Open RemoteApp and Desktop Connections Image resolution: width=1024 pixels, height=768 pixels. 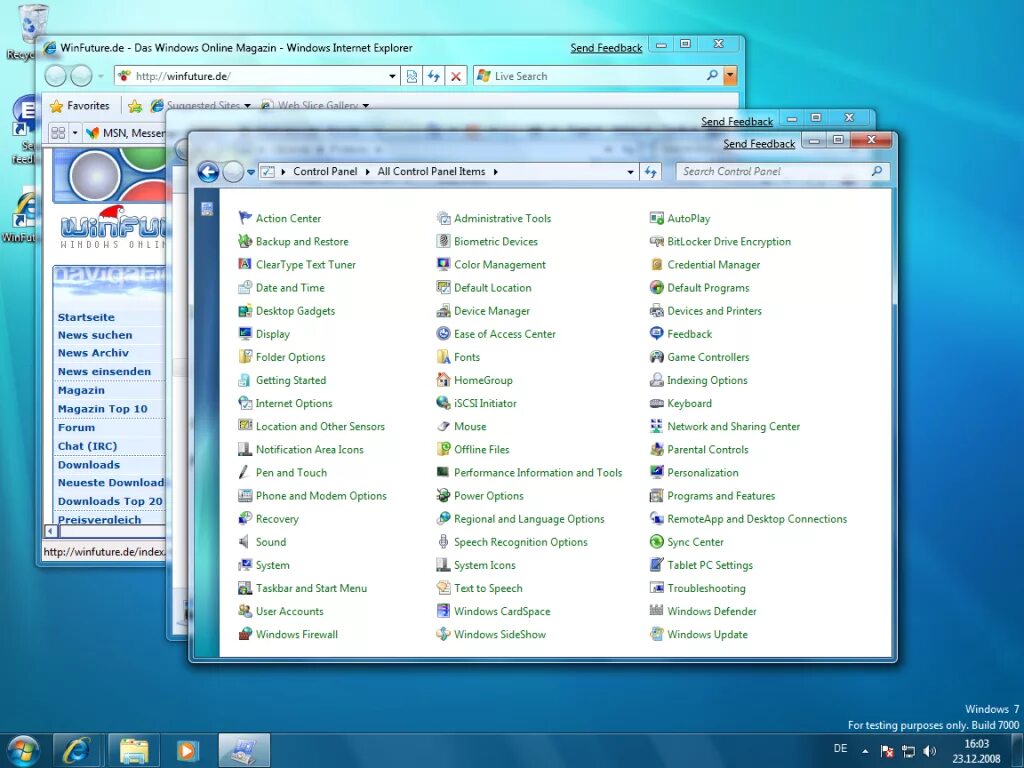coord(757,519)
